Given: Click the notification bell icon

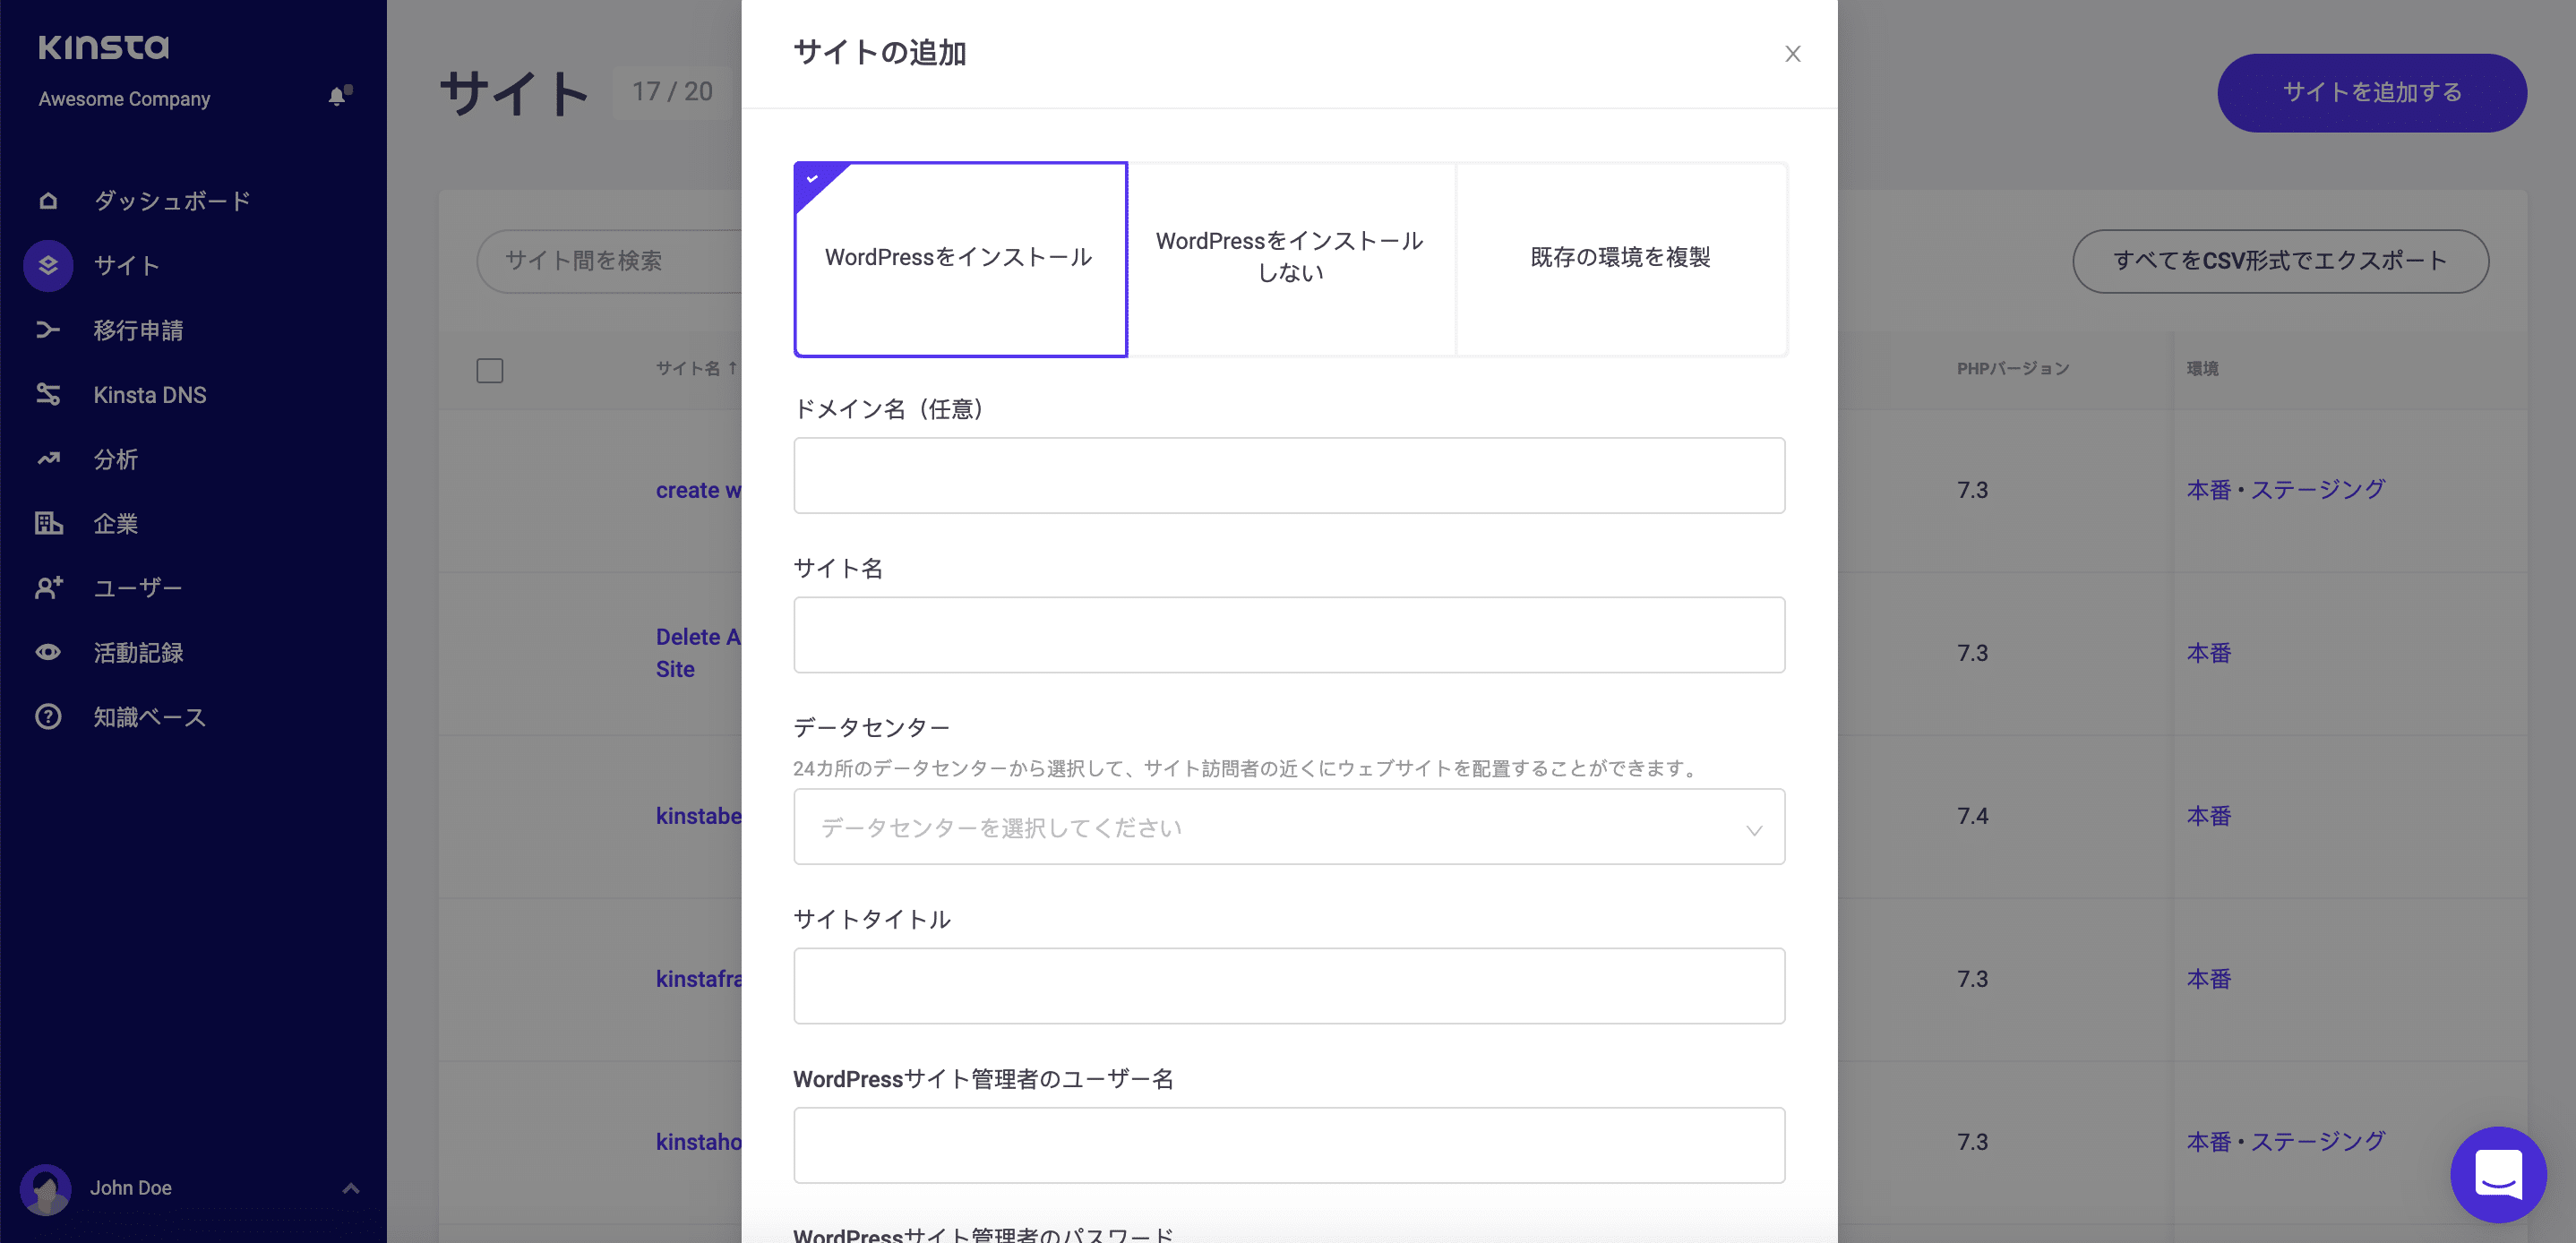Looking at the screenshot, I should [x=337, y=95].
